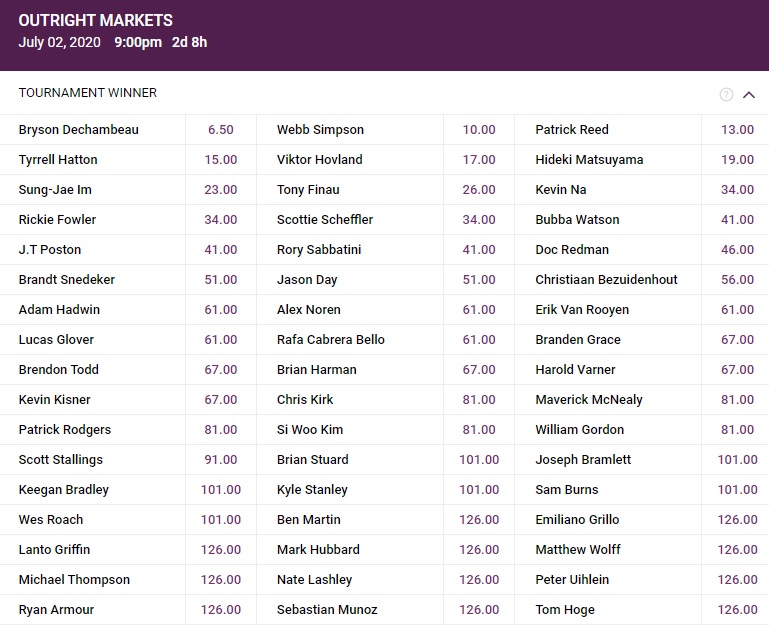Bet on Rickie Fowler at 34.00
The width and height of the screenshot is (769, 625).
pos(221,219)
